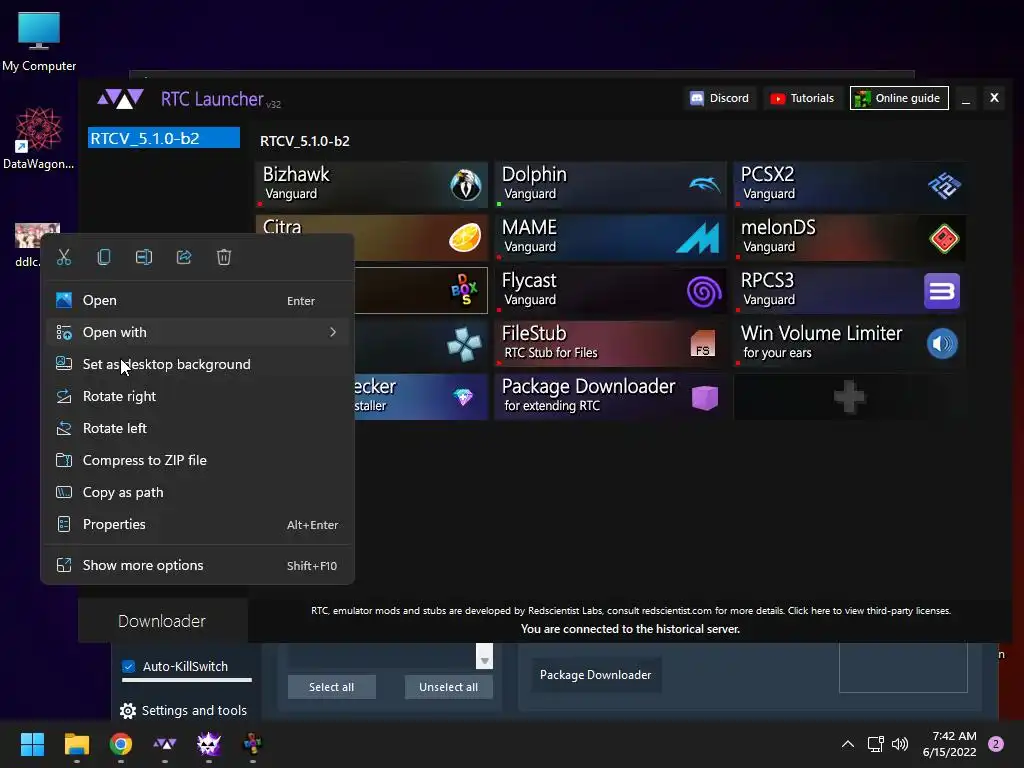Image resolution: width=1024 pixels, height=768 pixels.
Task: Click the list scroll-down arrow in background window
Action: point(485,661)
